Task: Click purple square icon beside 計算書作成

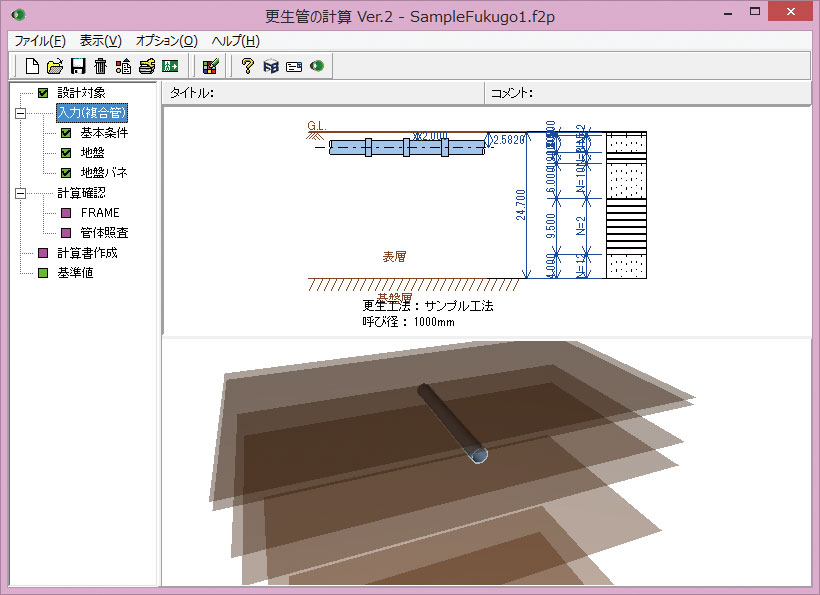Action: 43,253
